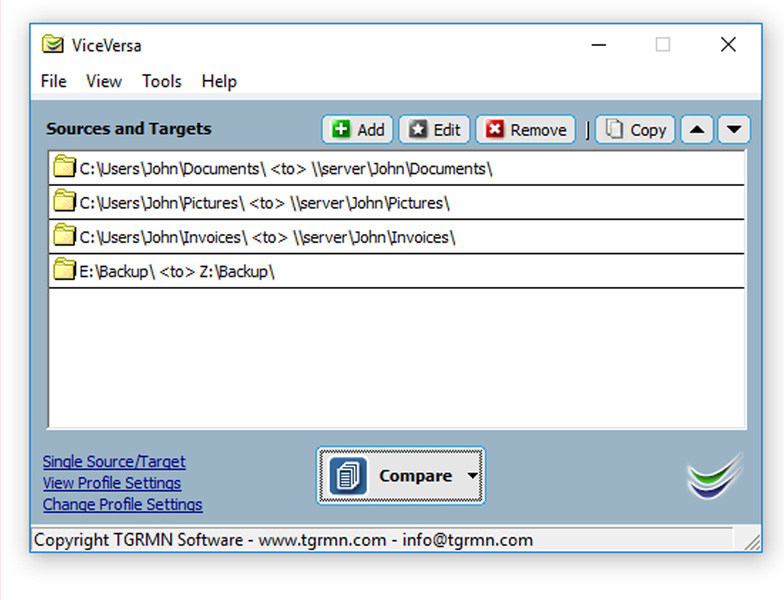Screen dimensions: 784x600
Task: Open the Change Profile Settings link
Action: click(122, 504)
